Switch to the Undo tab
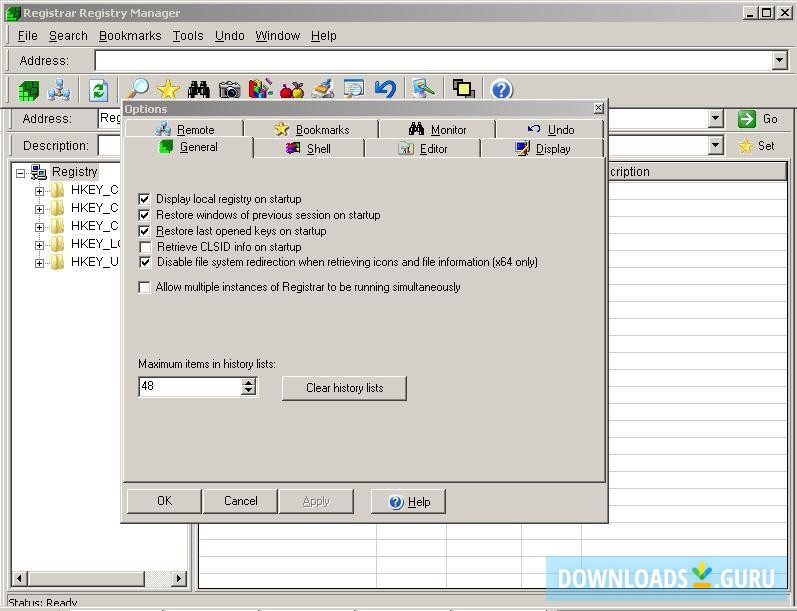Image resolution: width=797 pixels, height=611 pixels. (550, 129)
